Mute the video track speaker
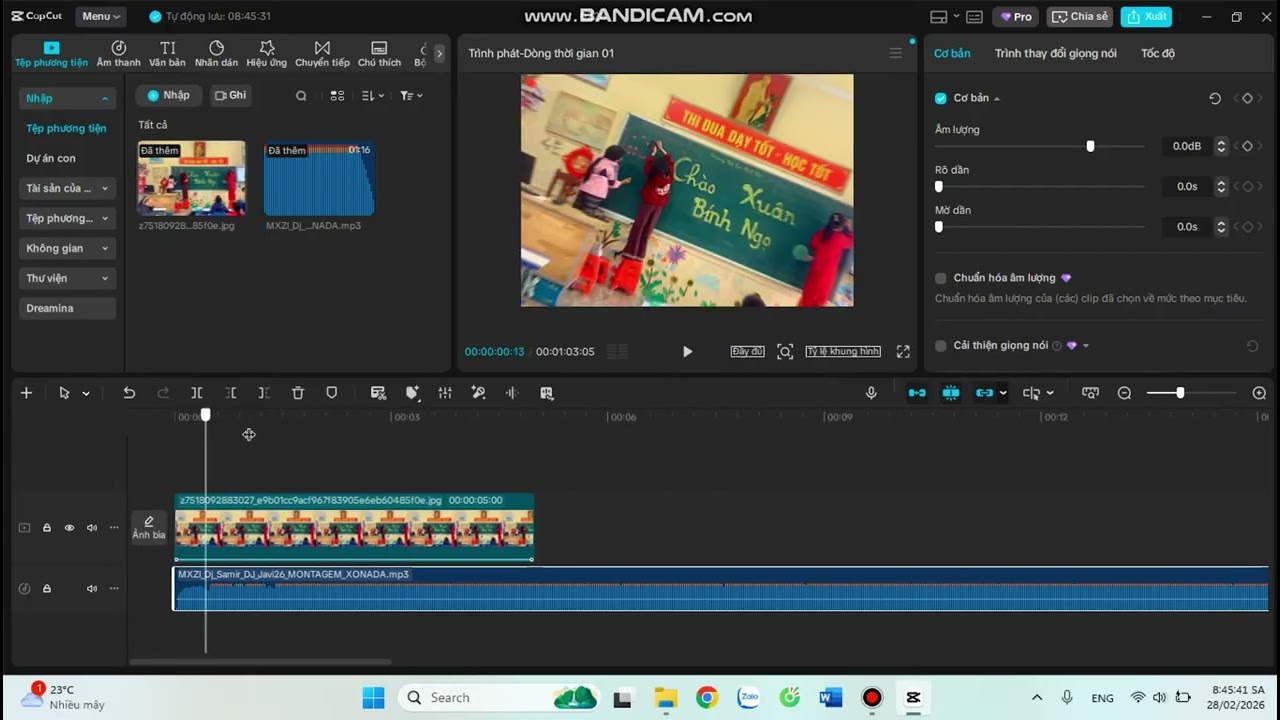Screen dimensions: 1280x720 tap(92, 528)
